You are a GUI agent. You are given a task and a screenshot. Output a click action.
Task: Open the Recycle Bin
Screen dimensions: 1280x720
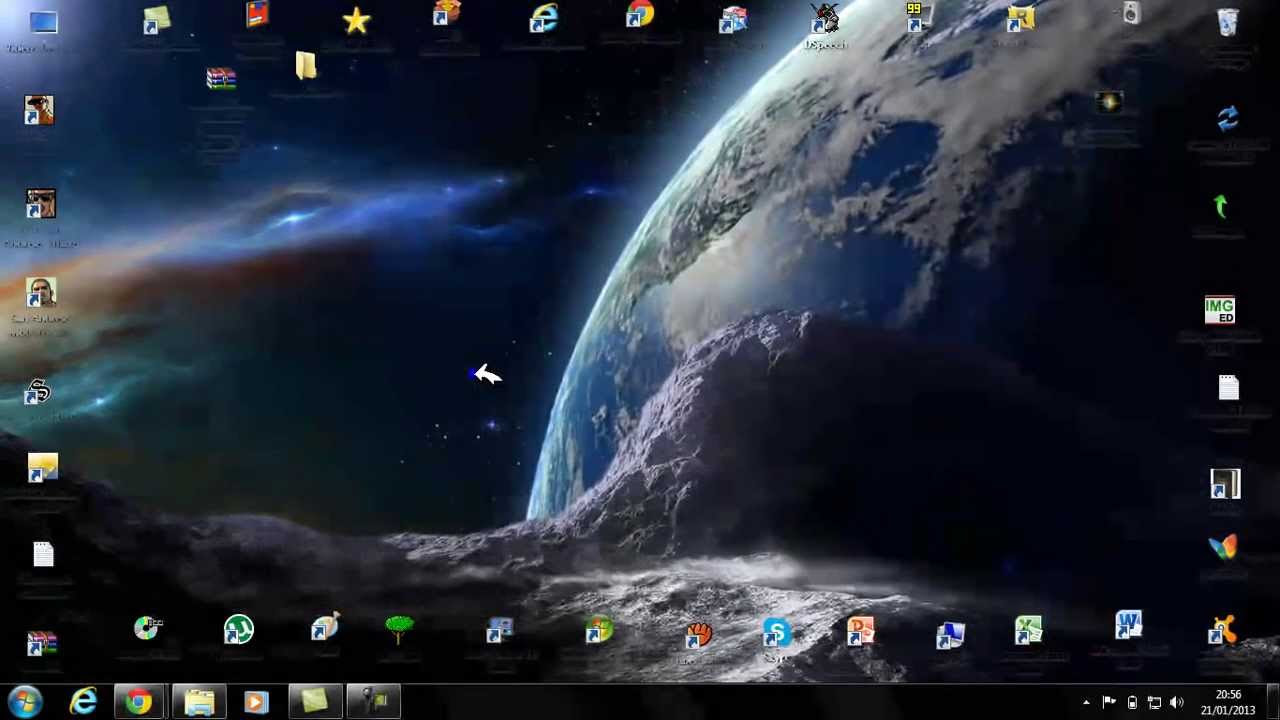1228,22
